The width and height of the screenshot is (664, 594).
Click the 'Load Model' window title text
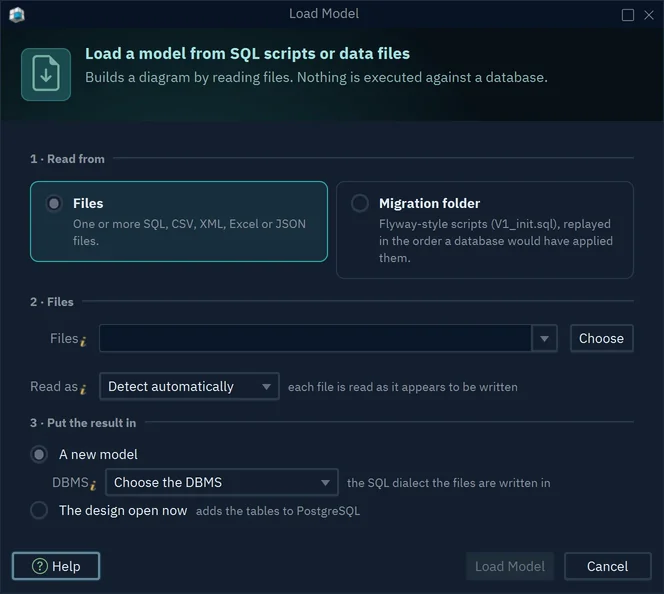point(324,14)
